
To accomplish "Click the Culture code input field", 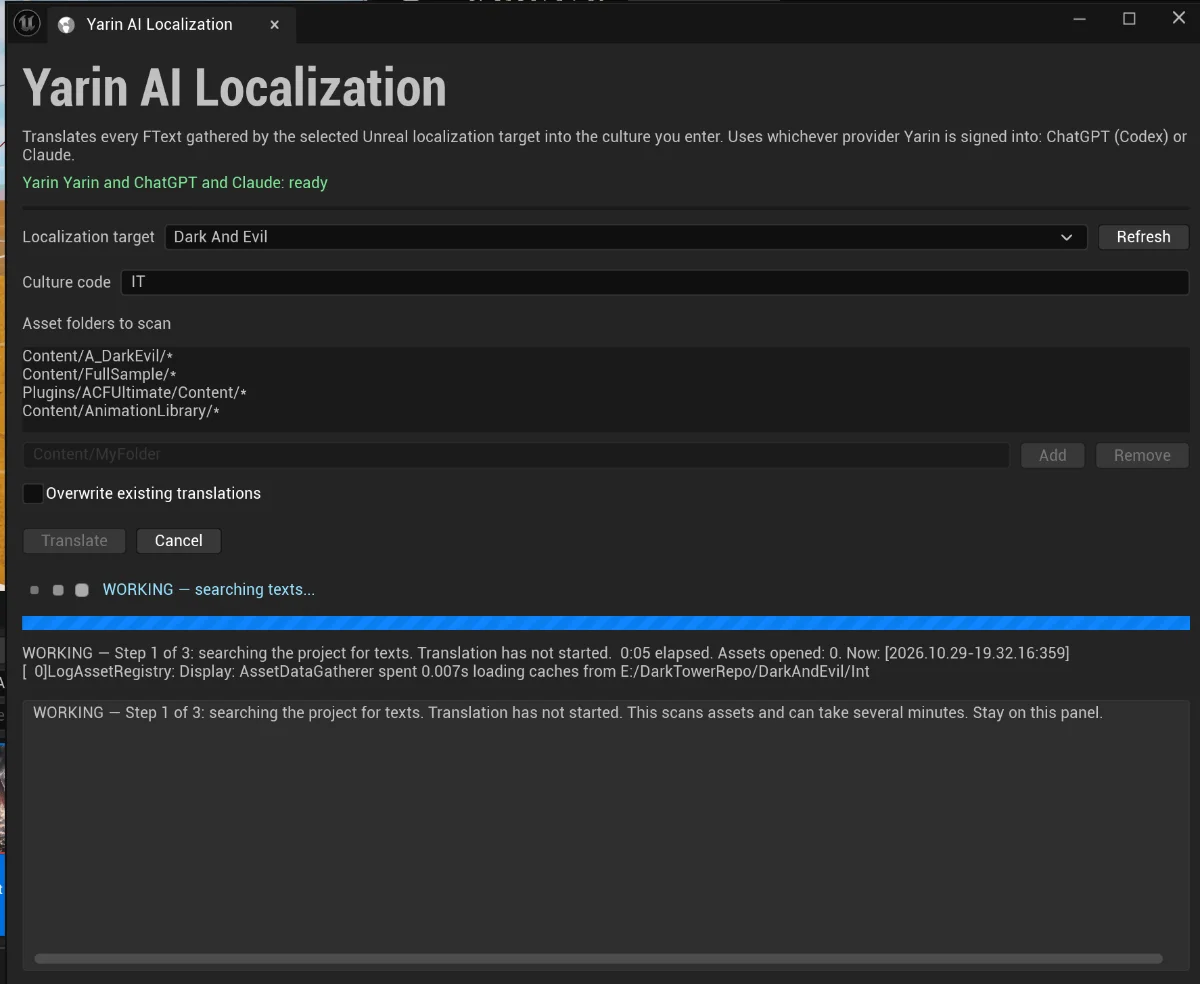I will coord(655,282).
